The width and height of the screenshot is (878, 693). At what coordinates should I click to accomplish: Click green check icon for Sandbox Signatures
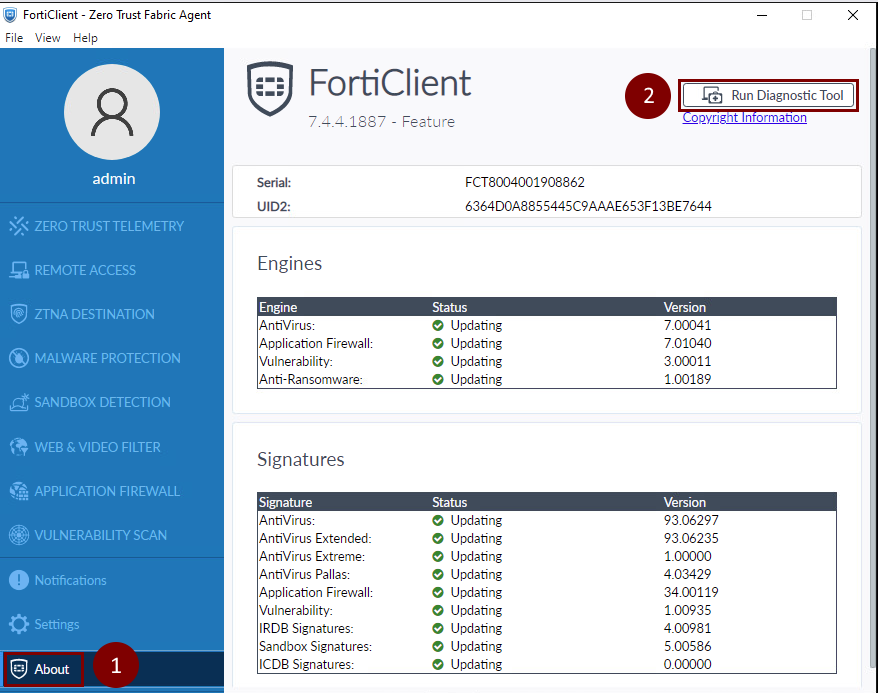(438, 646)
